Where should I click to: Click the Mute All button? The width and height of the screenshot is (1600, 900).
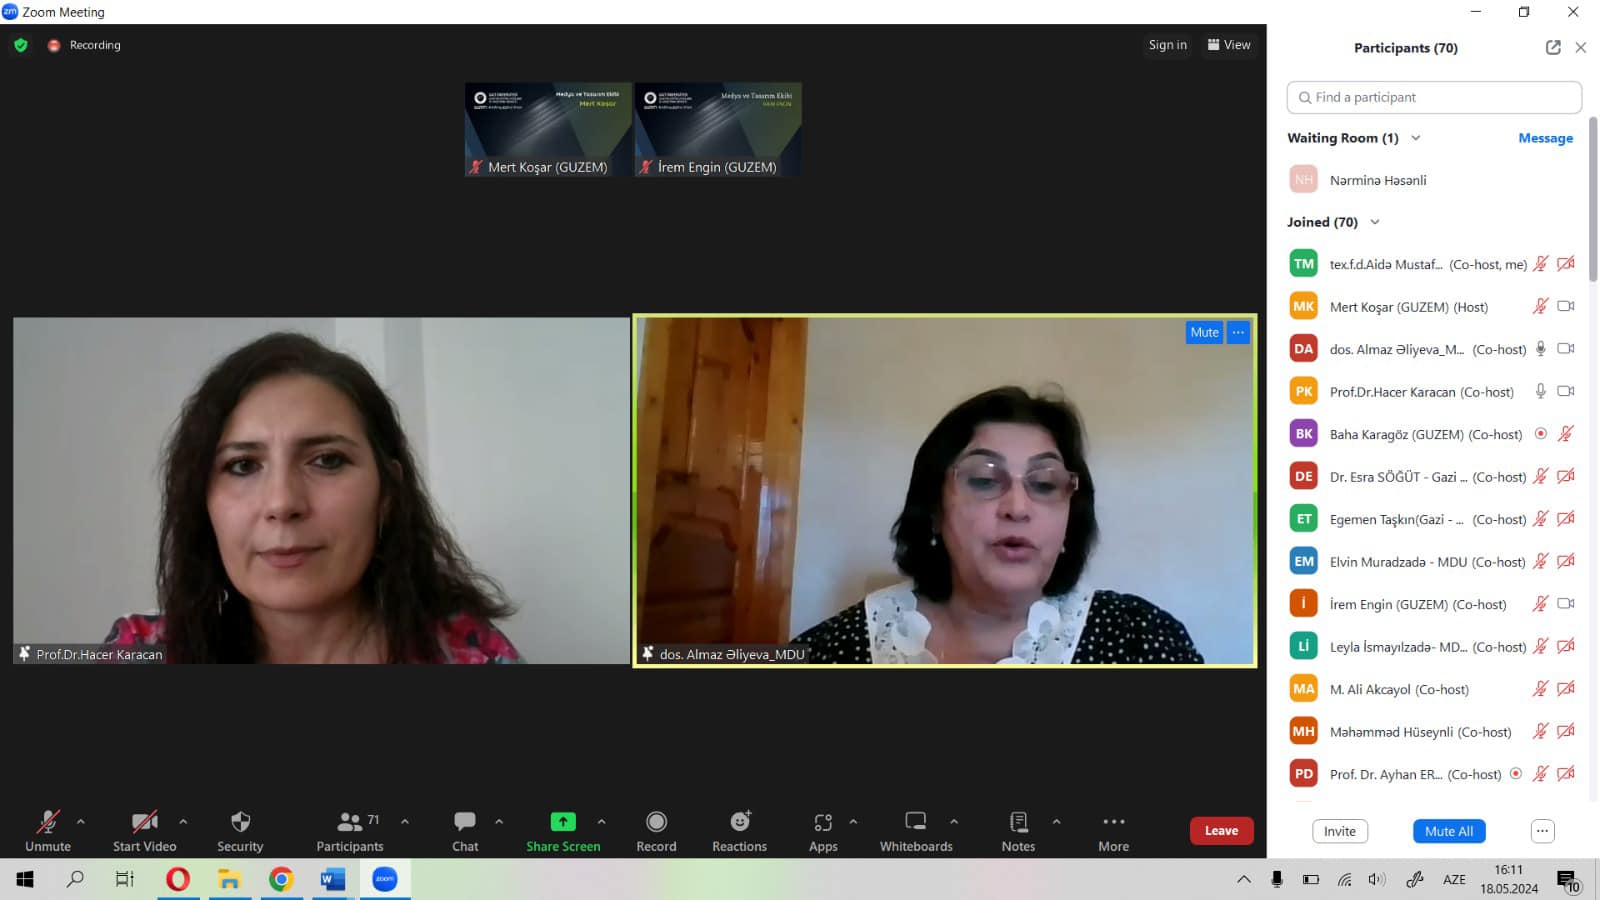tap(1449, 831)
